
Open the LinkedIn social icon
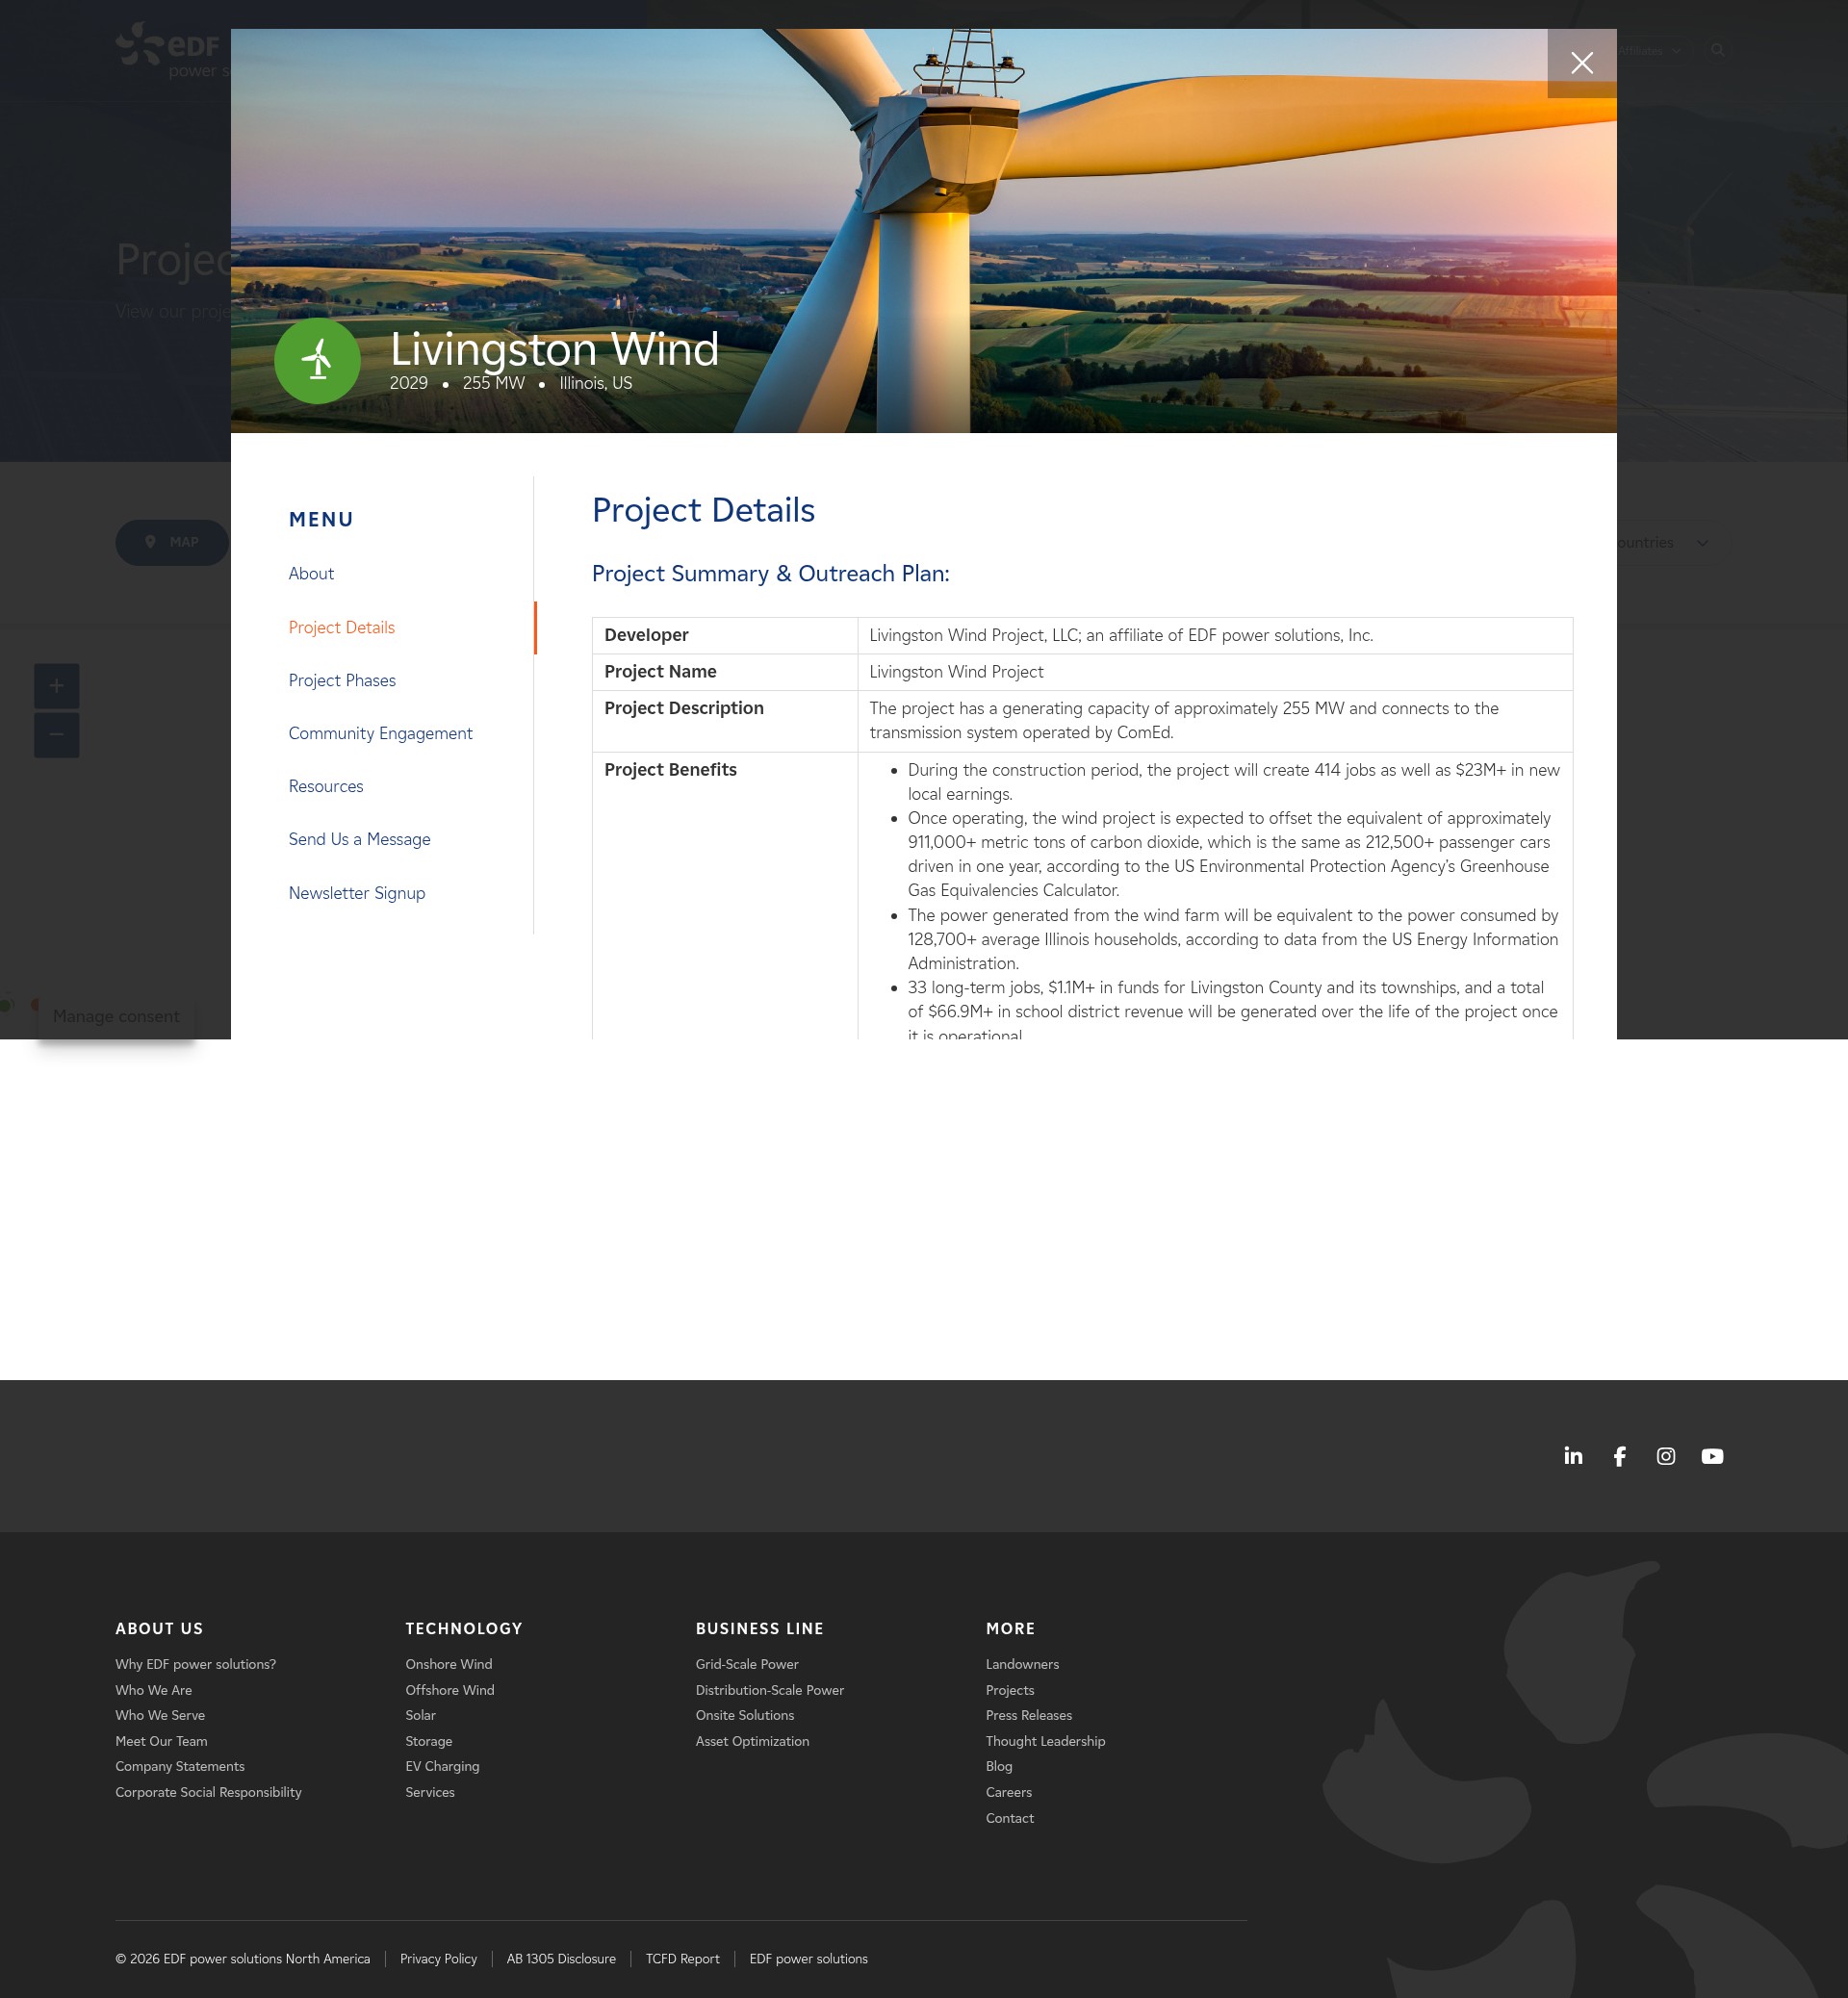click(x=1573, y=1456)
